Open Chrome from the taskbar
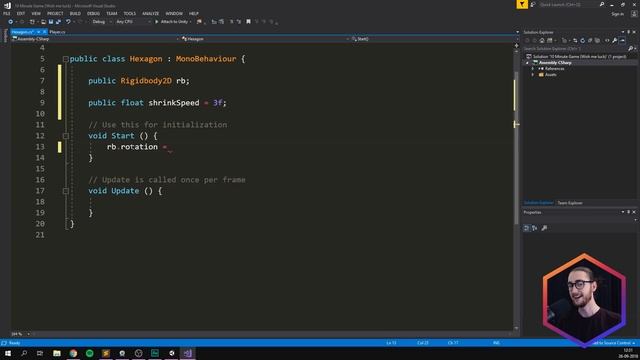 tap(73, 353)
